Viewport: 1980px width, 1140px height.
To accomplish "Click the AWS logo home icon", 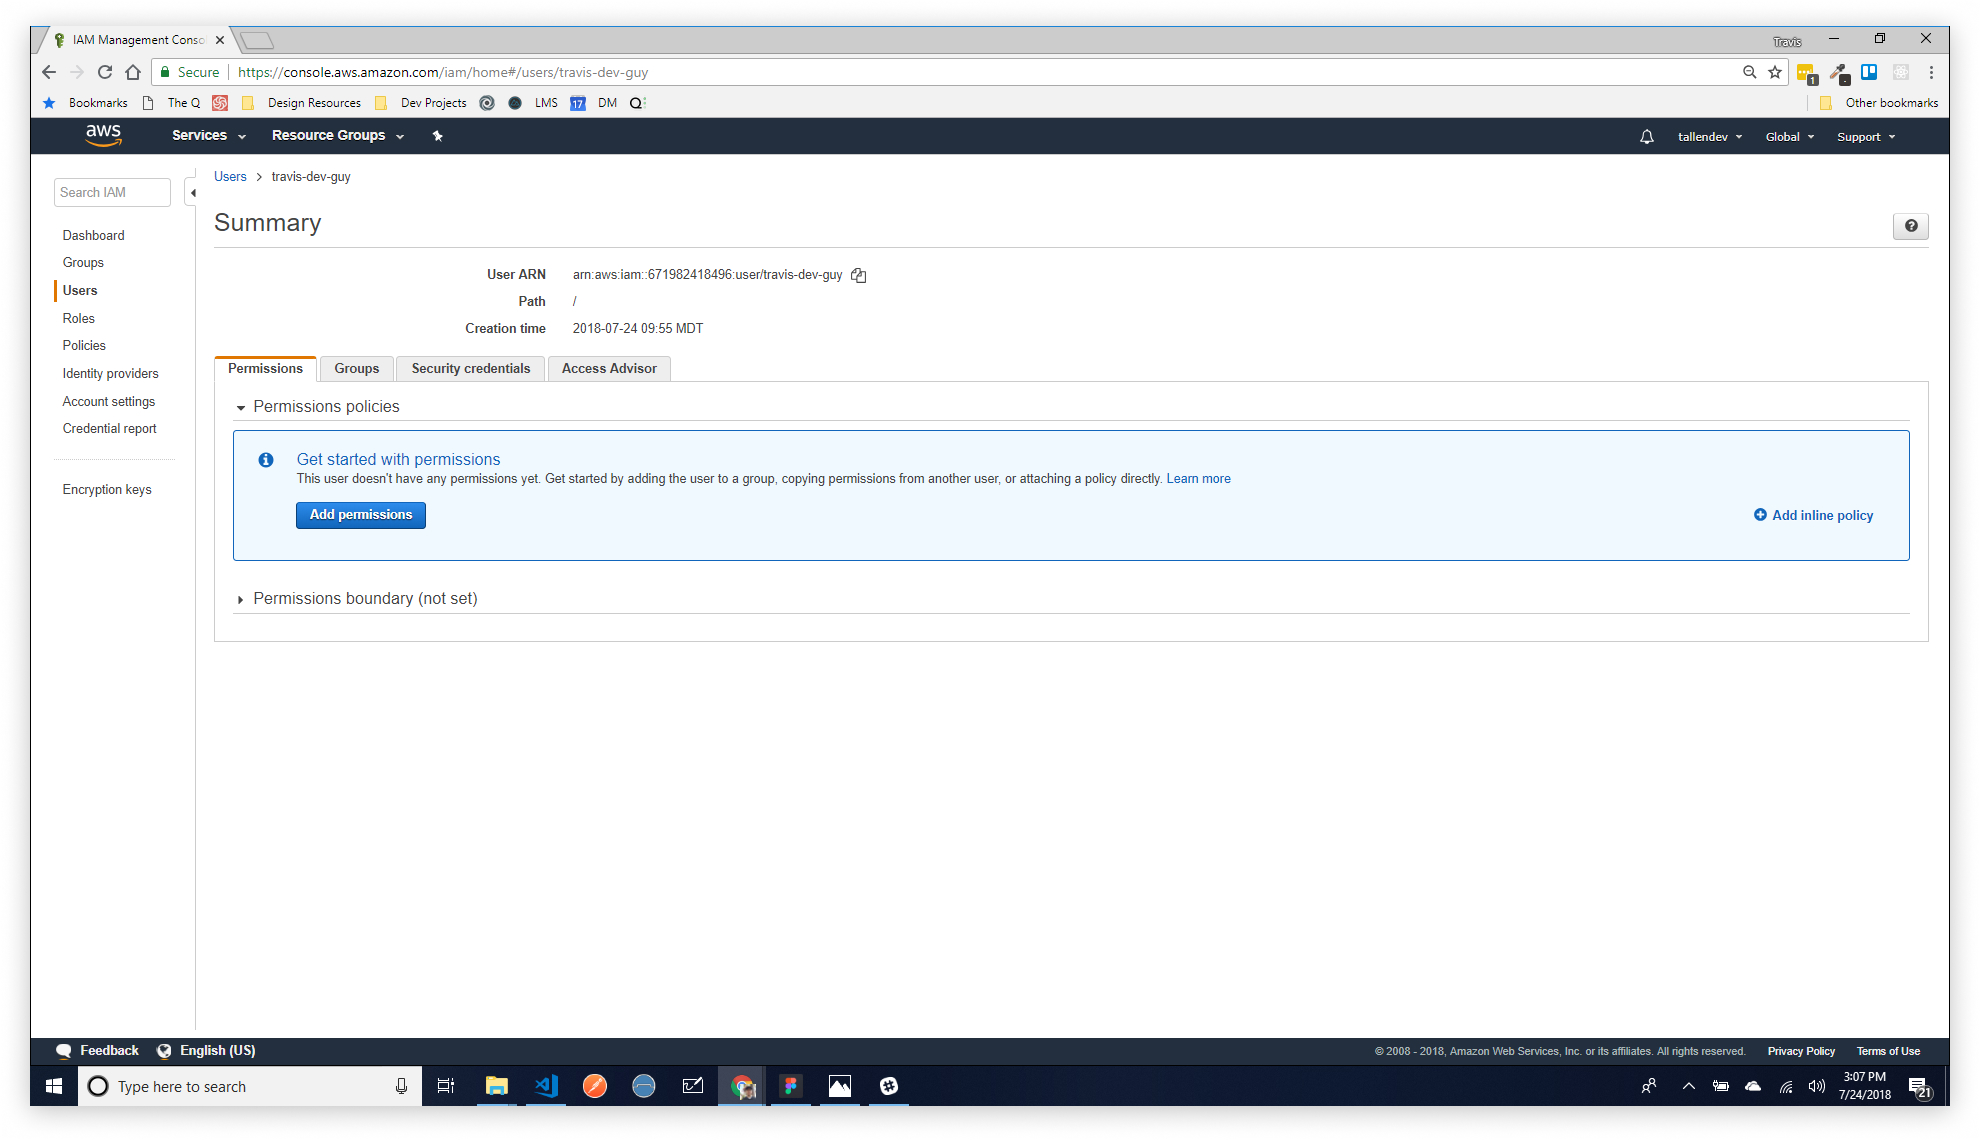I will 103,135.
